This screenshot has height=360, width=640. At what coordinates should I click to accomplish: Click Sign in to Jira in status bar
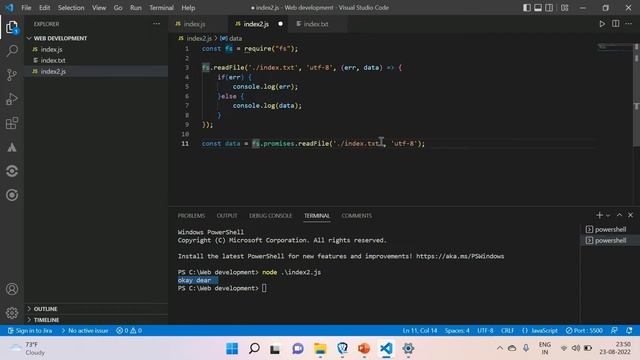30,331
